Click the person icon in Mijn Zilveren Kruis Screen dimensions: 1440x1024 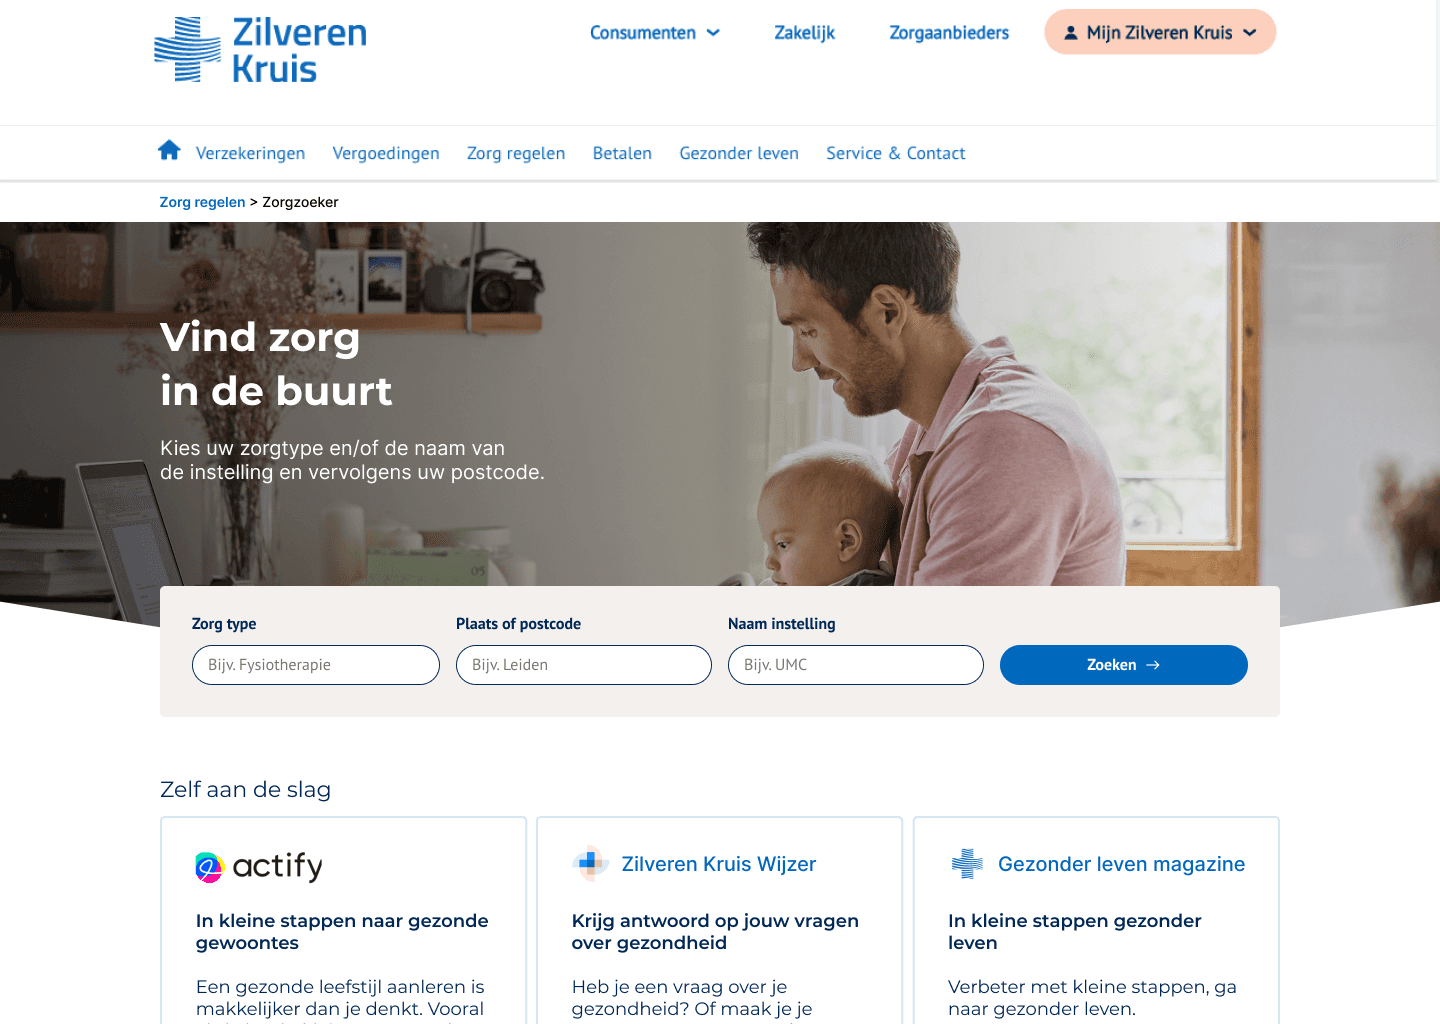pyautogui.click(x=1070, y=33)
